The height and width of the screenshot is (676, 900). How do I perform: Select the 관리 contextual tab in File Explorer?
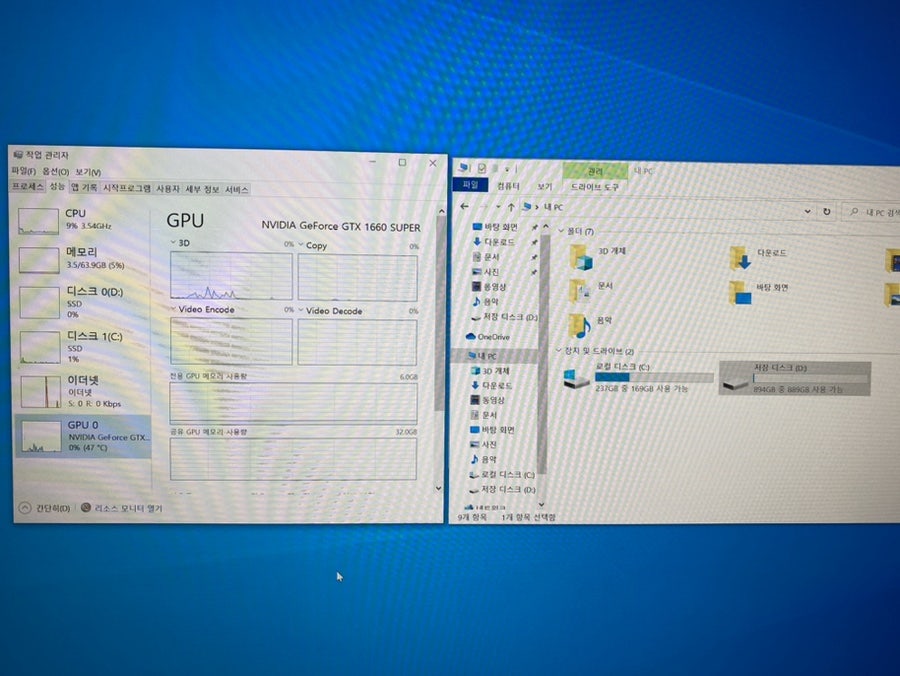[595, 171]
